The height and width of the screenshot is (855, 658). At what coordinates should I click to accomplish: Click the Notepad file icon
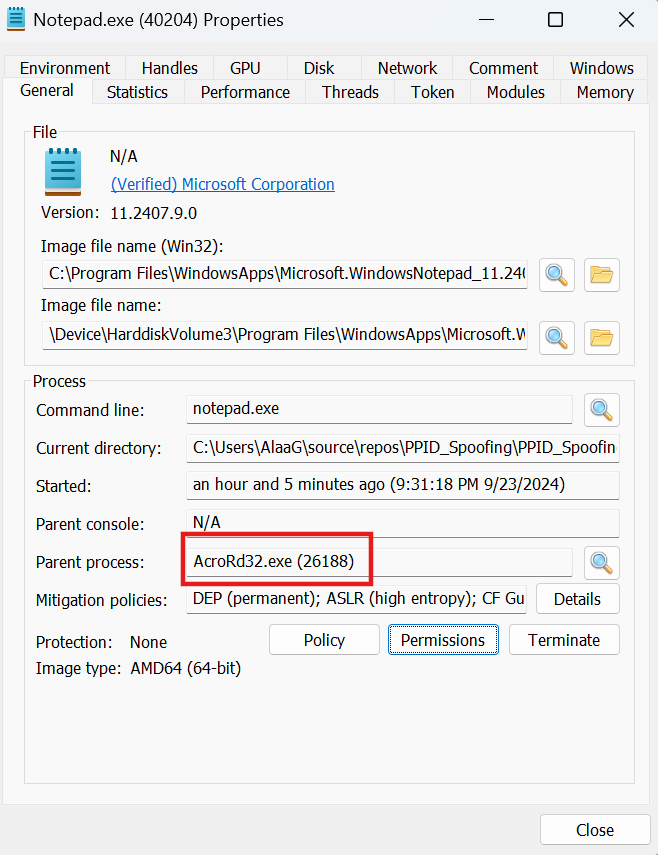tap(63, 171)
